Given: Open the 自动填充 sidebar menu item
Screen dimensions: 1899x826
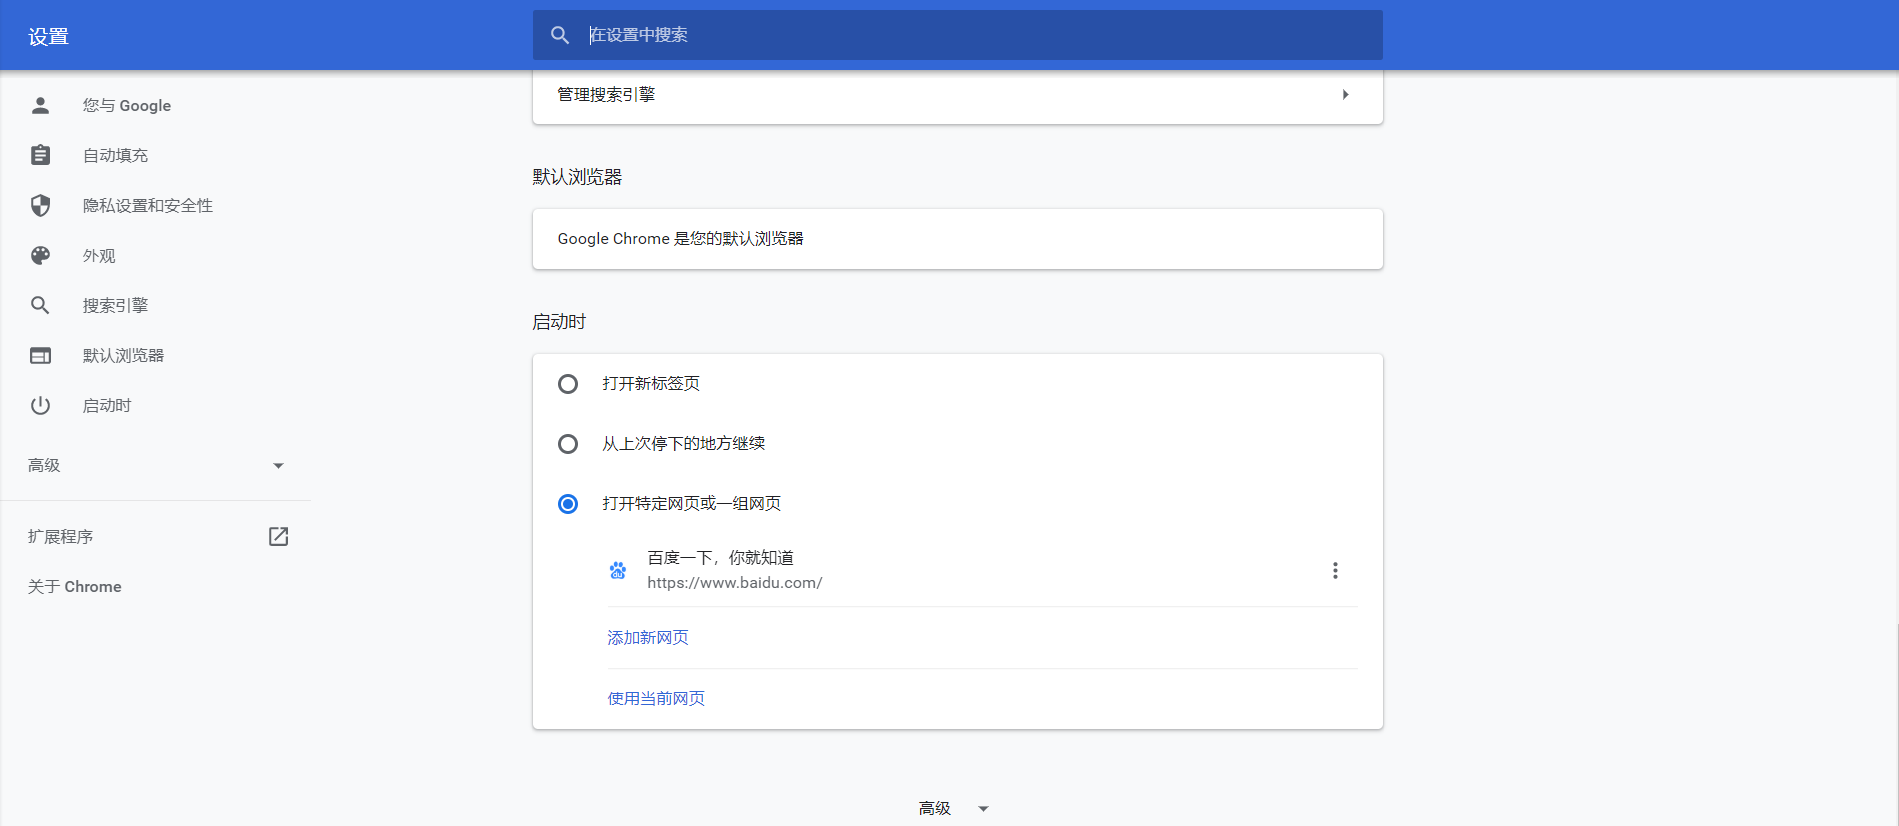Looking at the screenshot, I should tap(115, 155).
